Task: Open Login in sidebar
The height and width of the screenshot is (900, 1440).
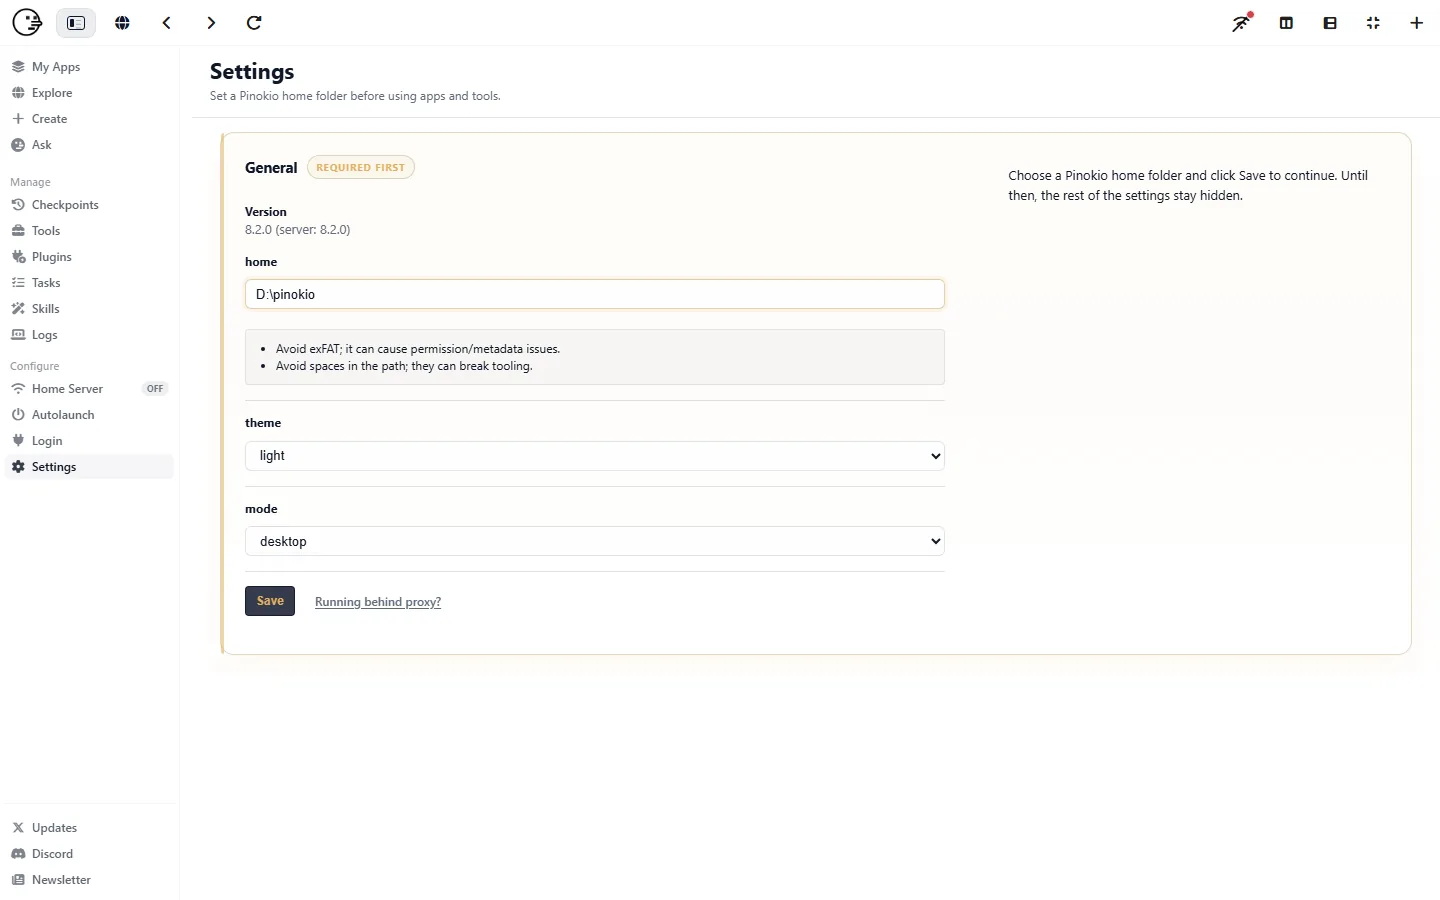Action: [89, 441]
